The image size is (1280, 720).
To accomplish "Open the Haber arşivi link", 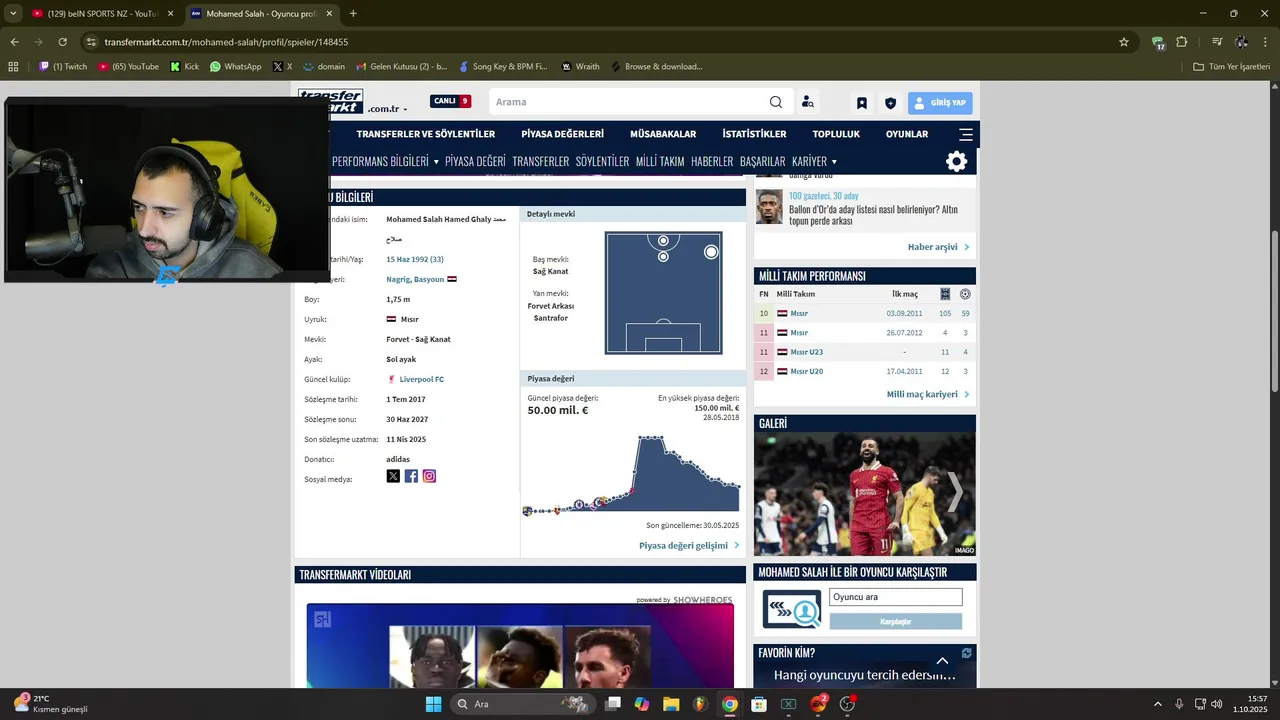I will (x=938, y=247).
